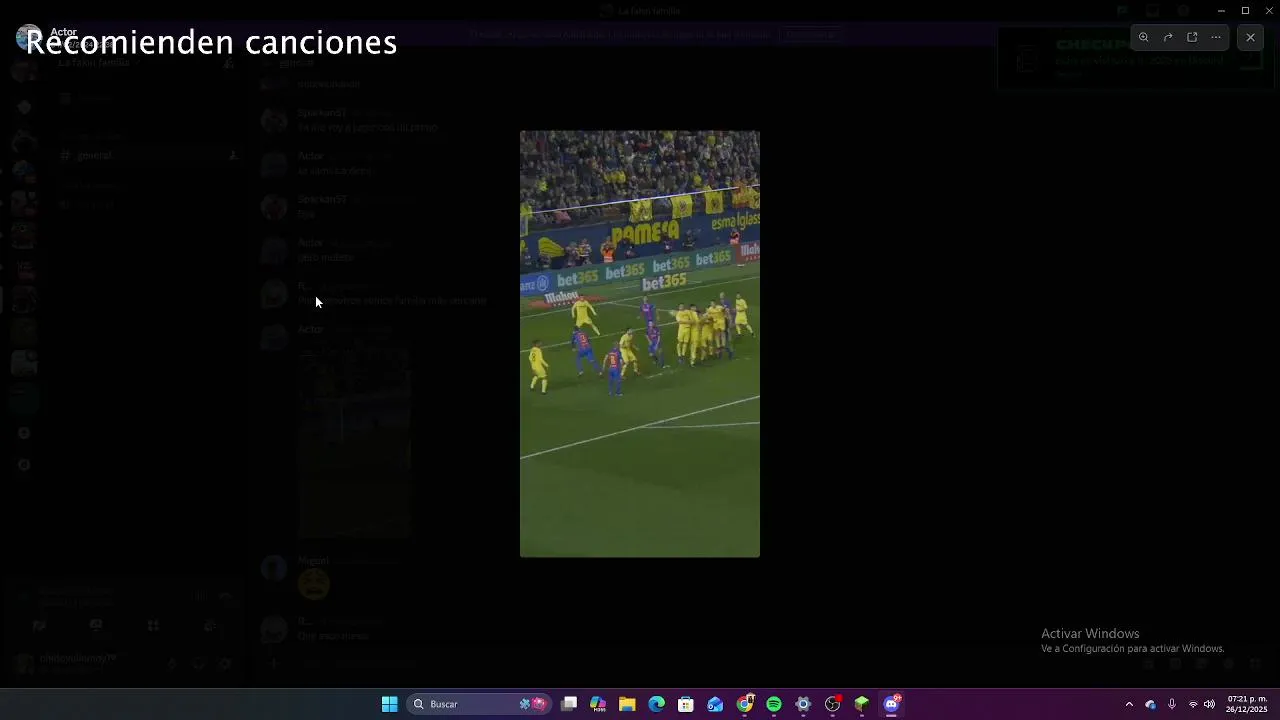
Task: Open Outlook from the taskbar
Action: pyautogui.click(x=715, y=704)
